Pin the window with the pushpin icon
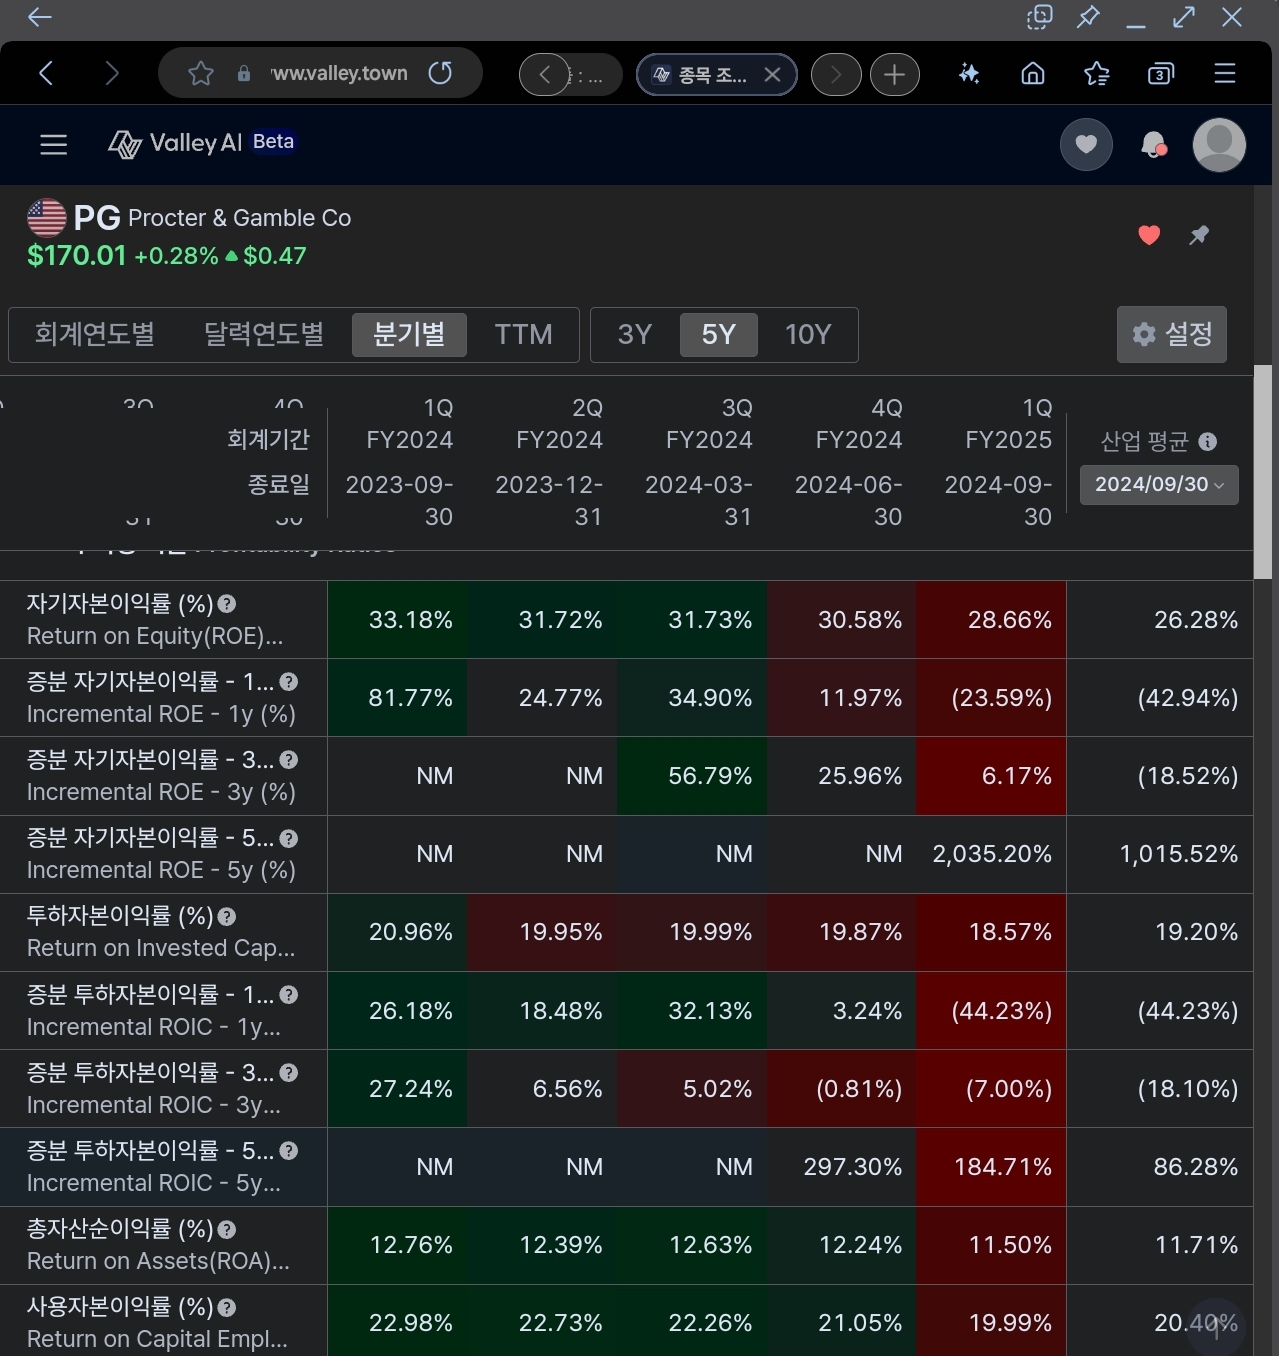 (x=1088, y=17)
